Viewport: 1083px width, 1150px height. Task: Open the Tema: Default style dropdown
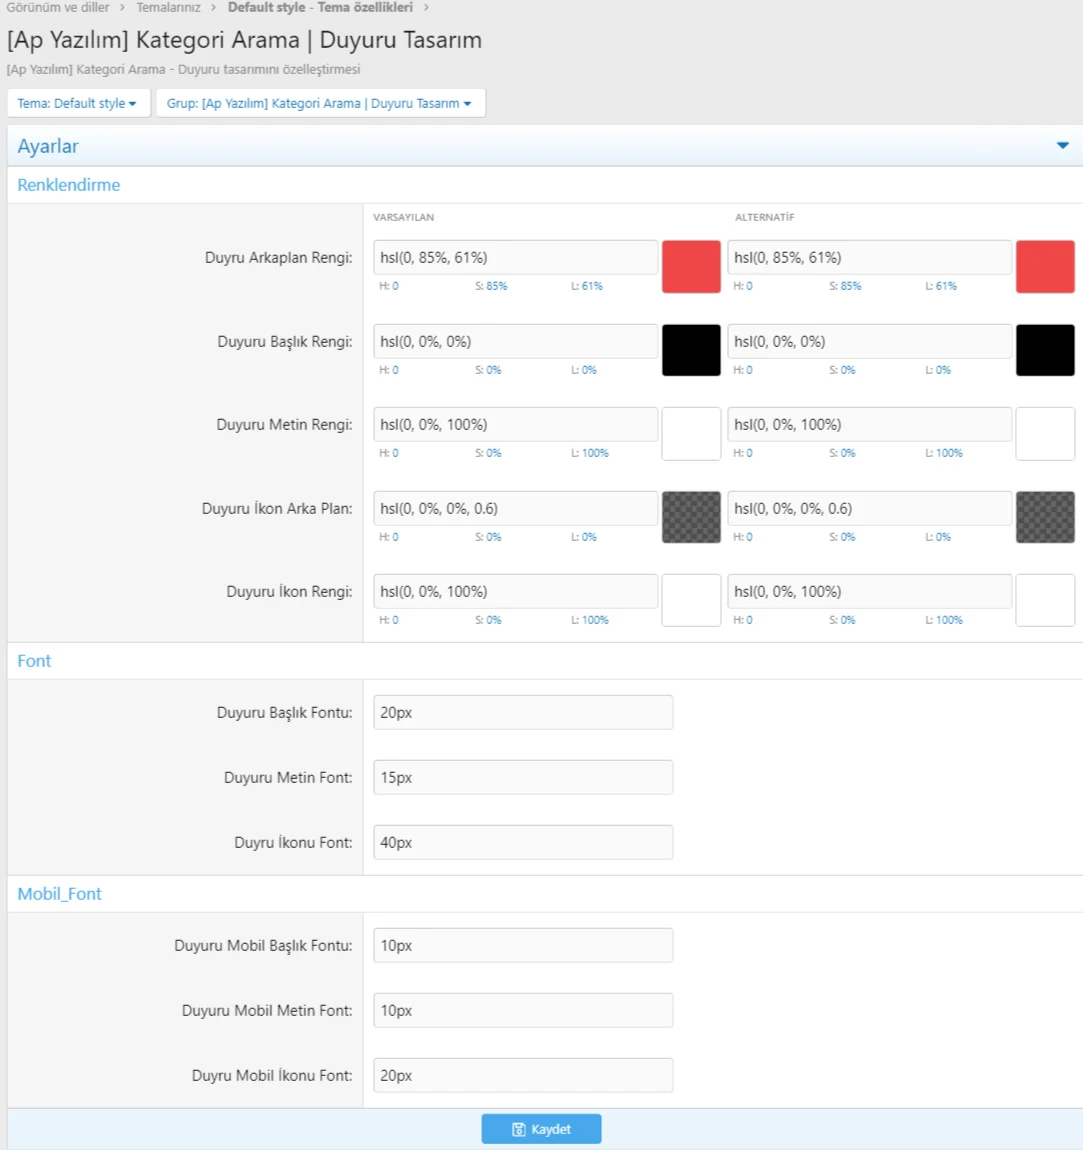(x=78, y=103)
